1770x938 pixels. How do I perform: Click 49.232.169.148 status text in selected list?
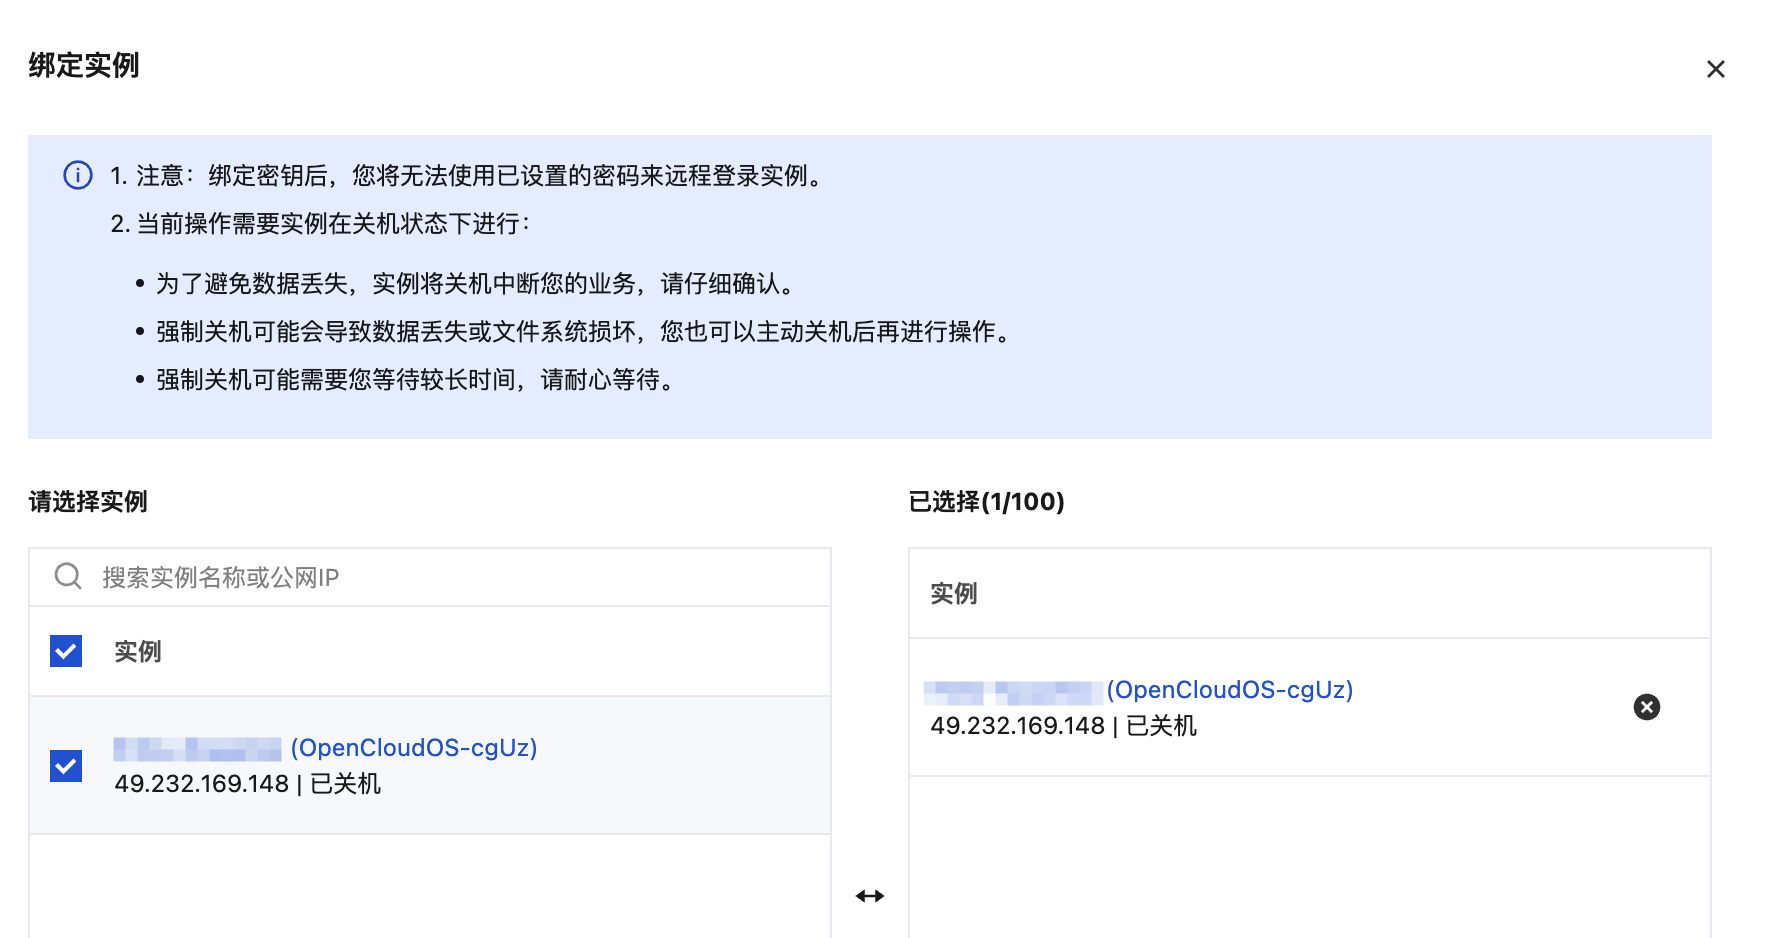point(1063,726)
